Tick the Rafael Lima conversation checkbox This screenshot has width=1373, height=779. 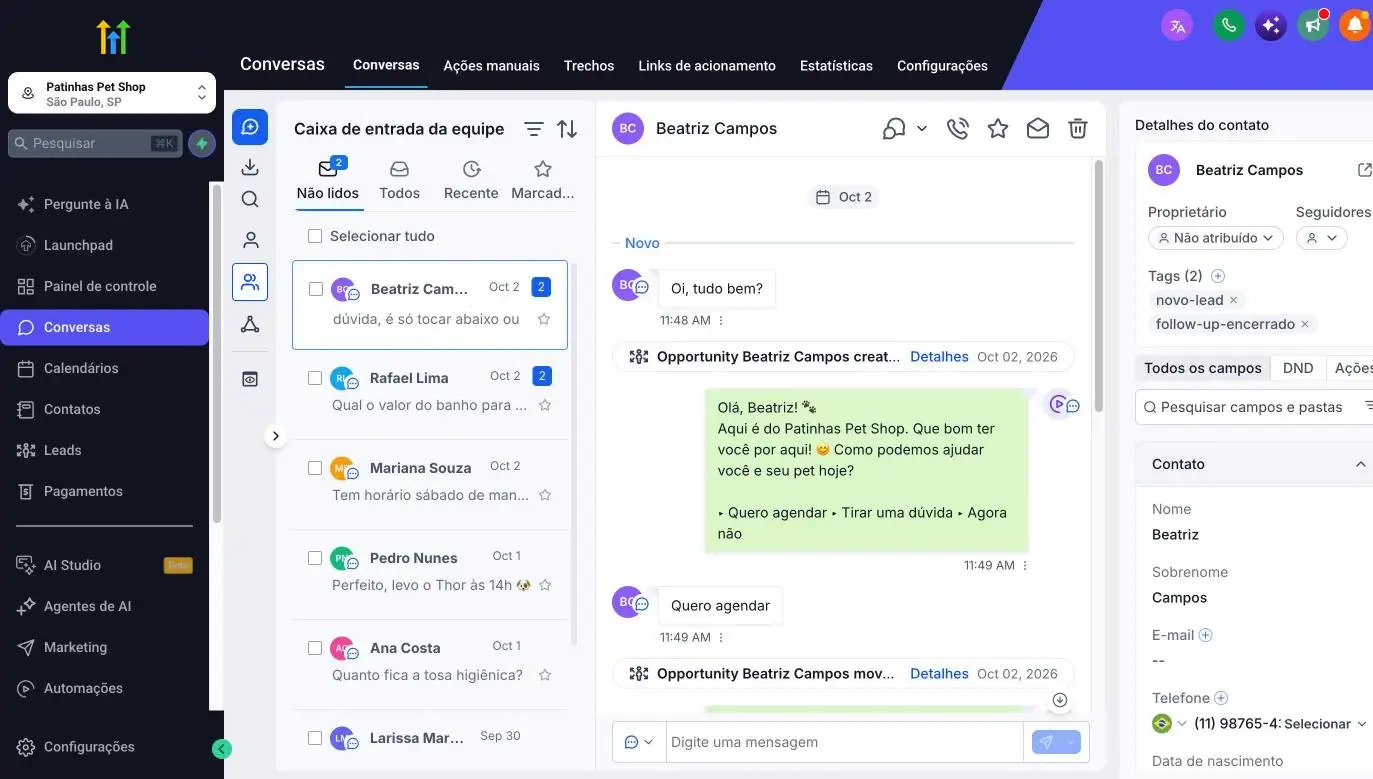click(x=315, y=378)
